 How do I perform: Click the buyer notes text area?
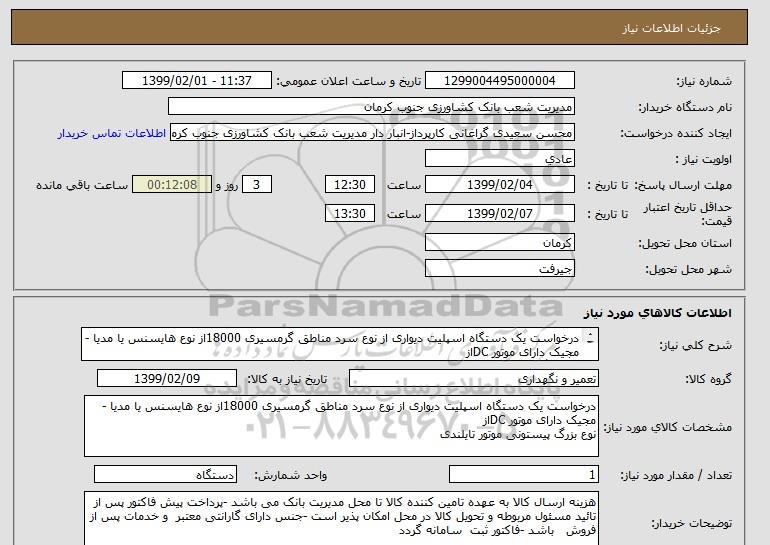tap(341, 518)
